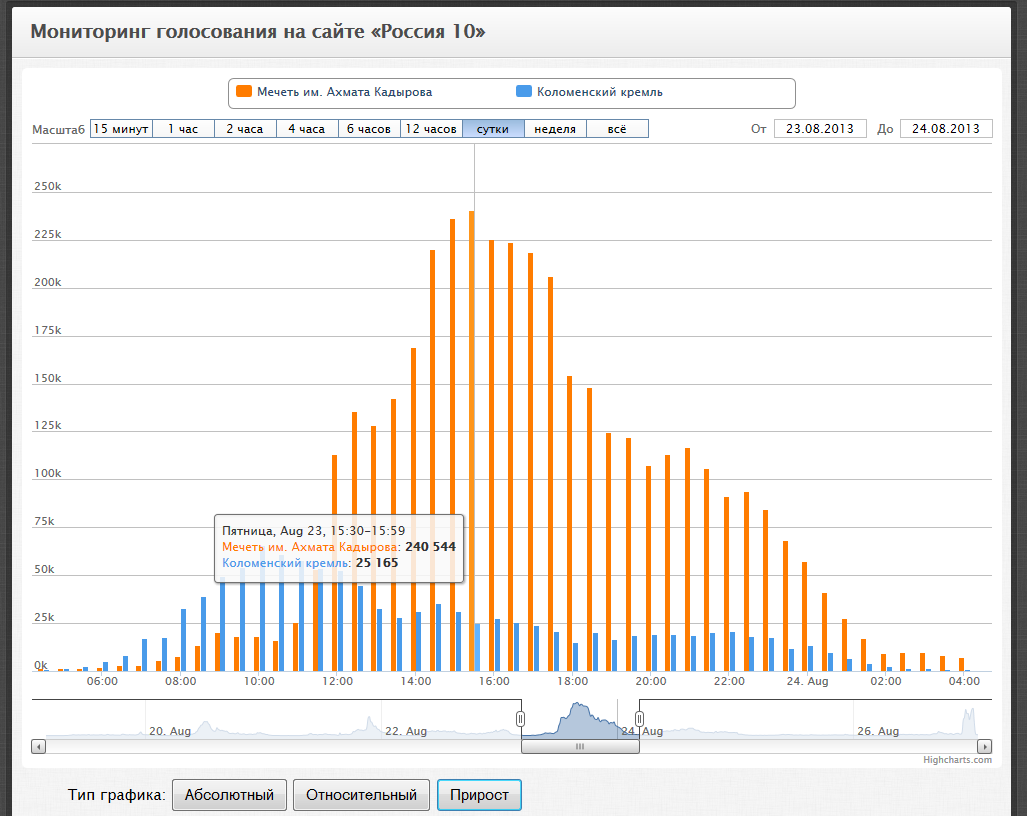Toggle the blue Коломенский кремль legend marker
Viewport: 1027px width, 816px height.
pos(523,91)
